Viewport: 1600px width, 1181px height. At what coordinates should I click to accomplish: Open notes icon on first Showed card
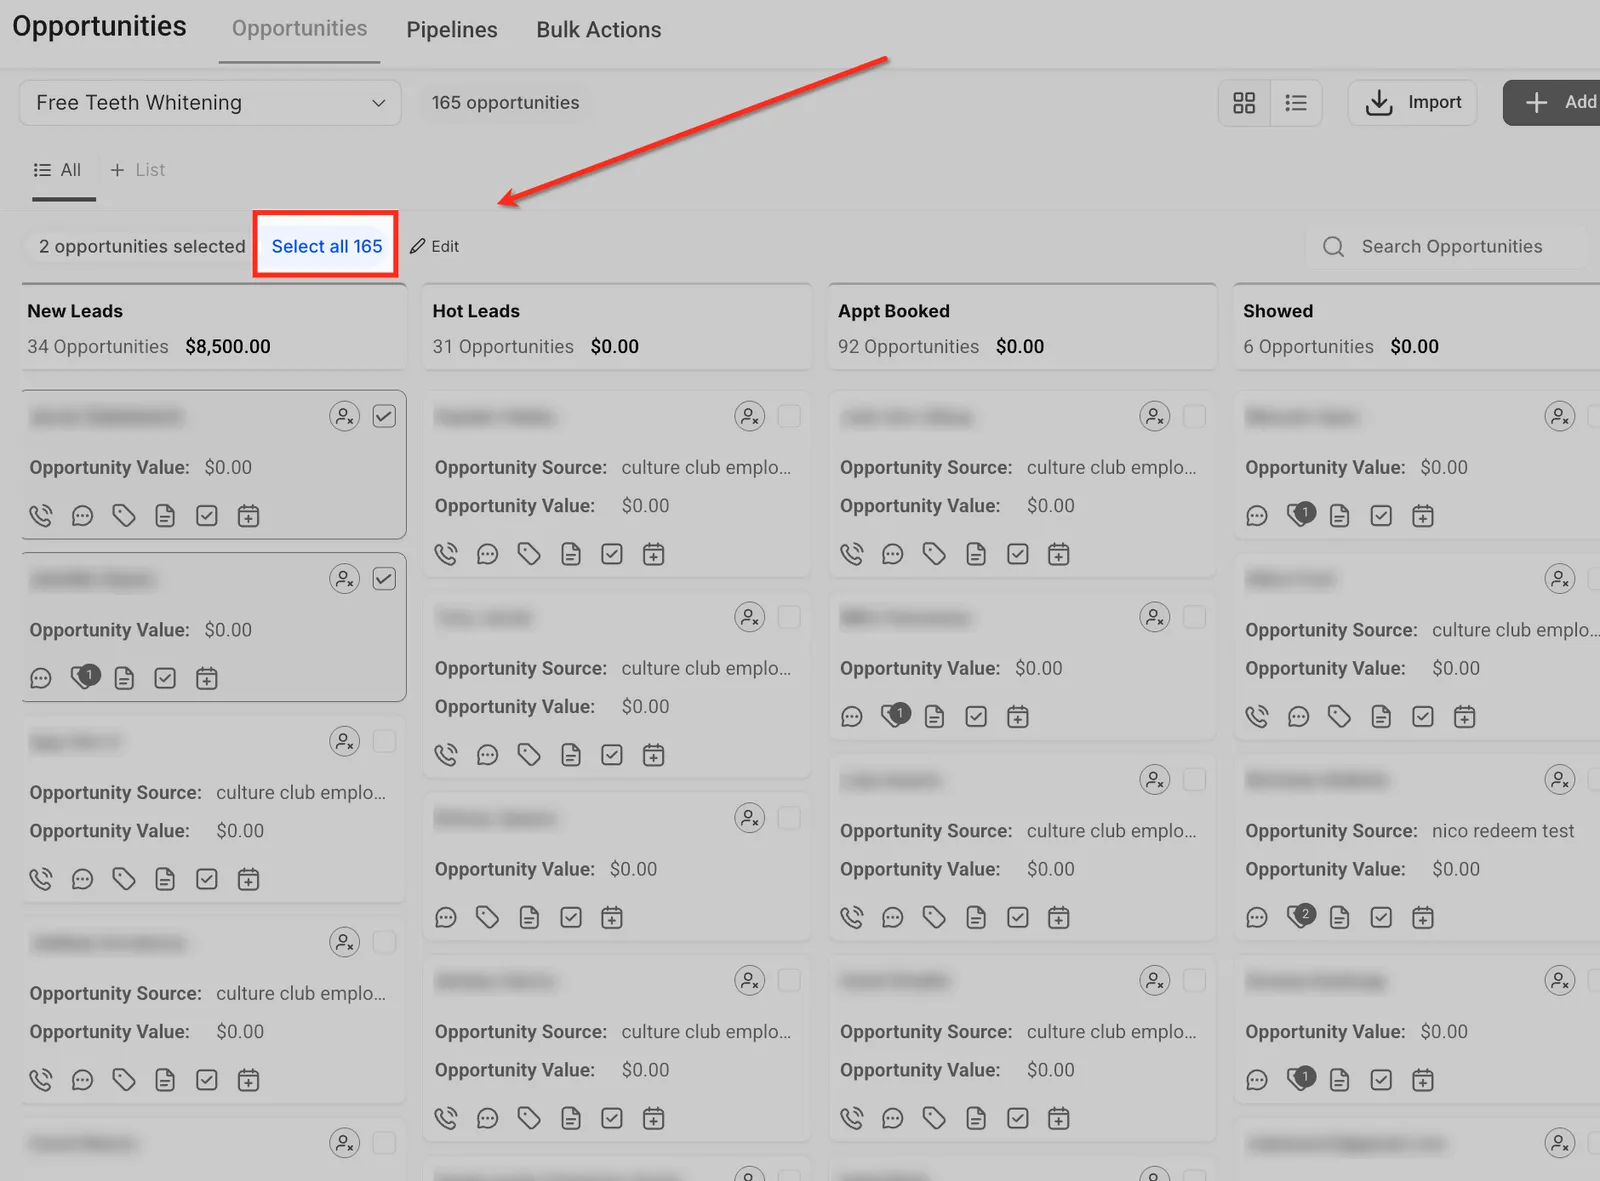point(1340,516)
